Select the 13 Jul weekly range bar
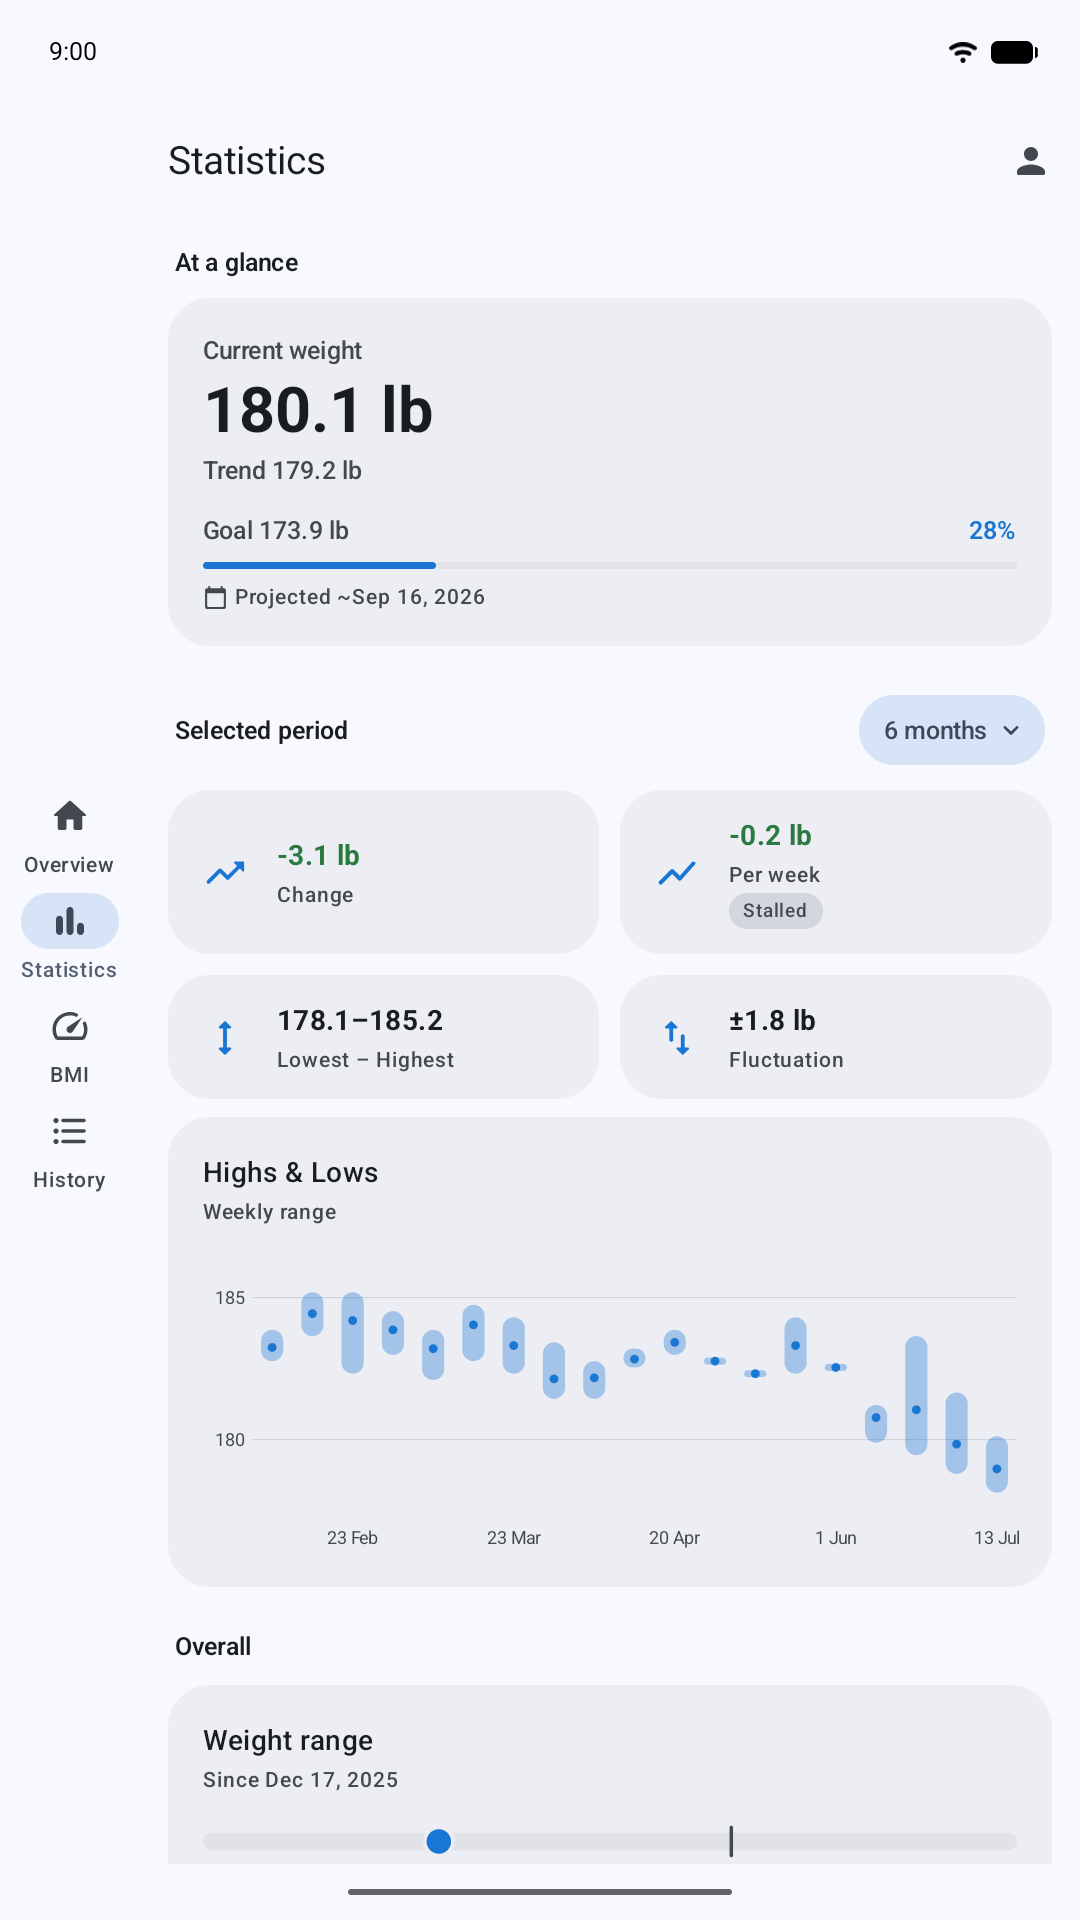This screenshot has height=1920, width=1080. click(x=996, y=1465)
